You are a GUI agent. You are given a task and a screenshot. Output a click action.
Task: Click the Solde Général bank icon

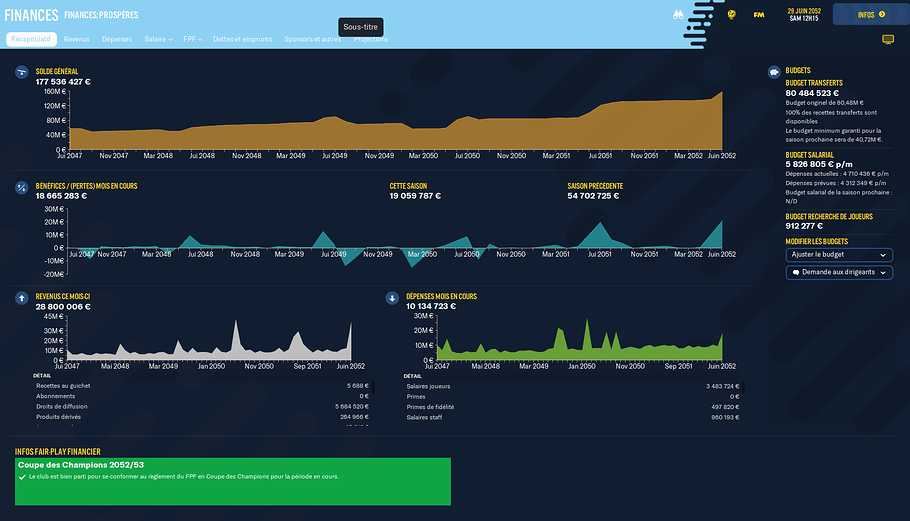coord(21,72)
